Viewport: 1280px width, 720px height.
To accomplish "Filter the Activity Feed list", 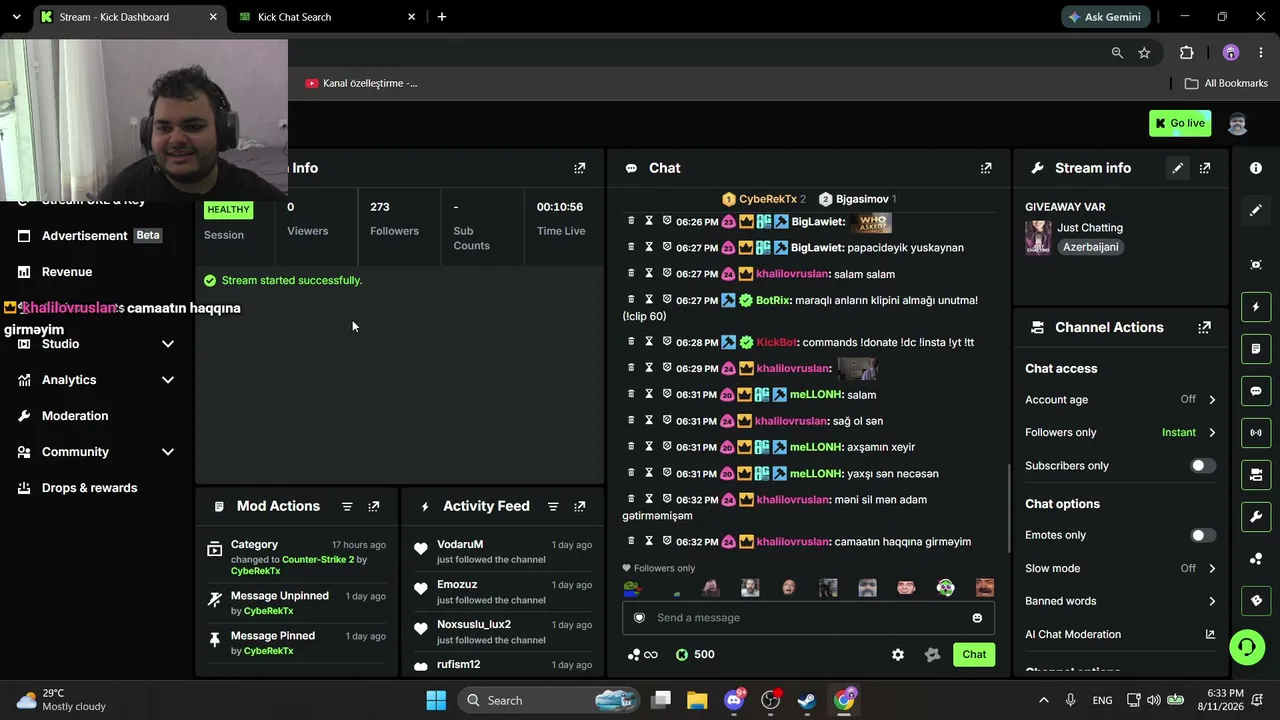I will click(553, 506).
